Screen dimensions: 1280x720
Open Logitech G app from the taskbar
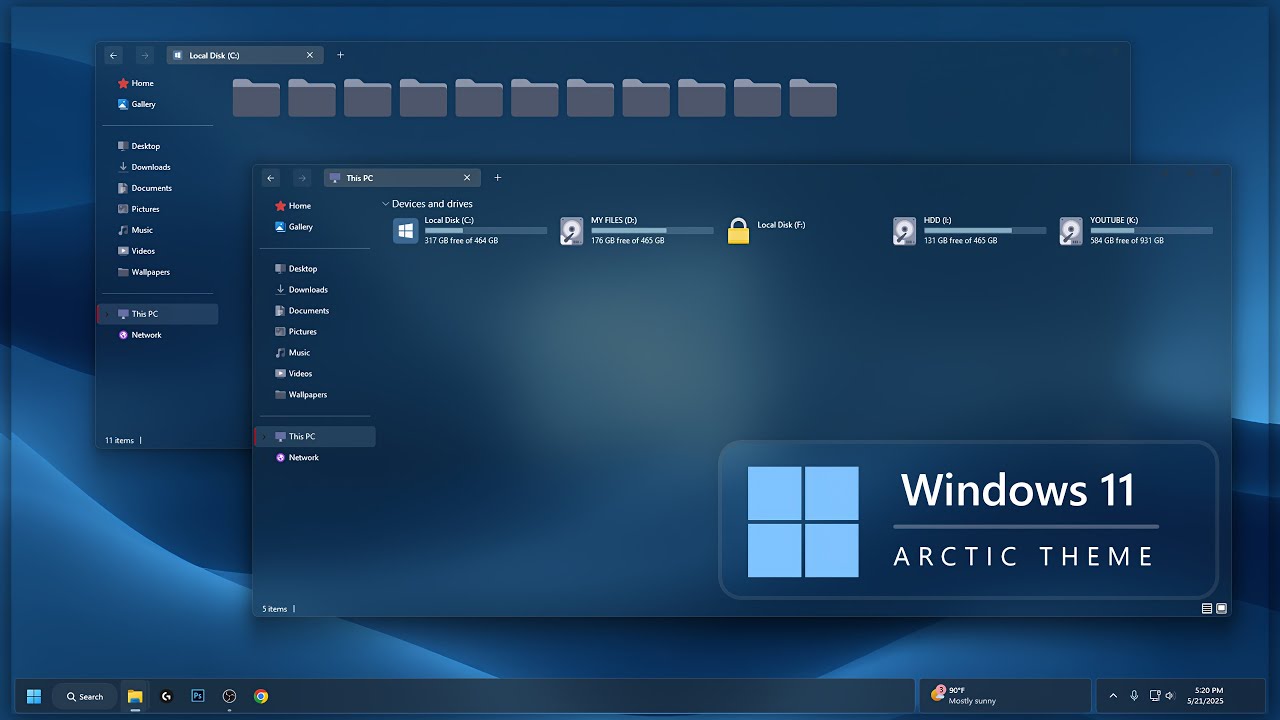pos(166,696)
